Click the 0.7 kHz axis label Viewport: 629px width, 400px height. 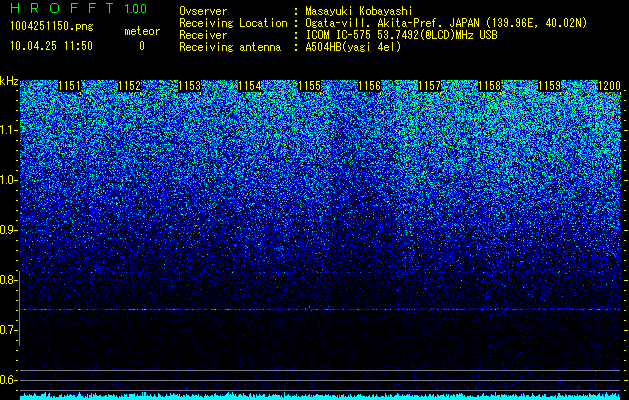tap(7, 330)
